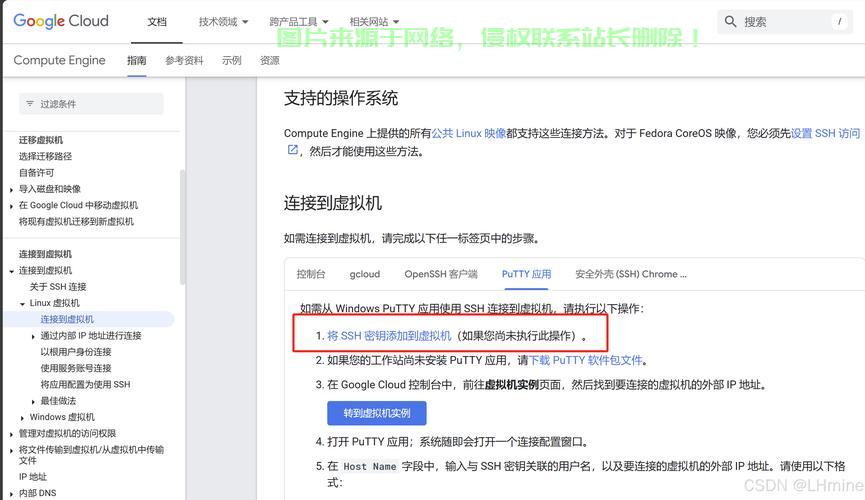Open 关于 SSH 连接 sidebar item
Viewport: 865px width, 500px height.
pos(58,286)
